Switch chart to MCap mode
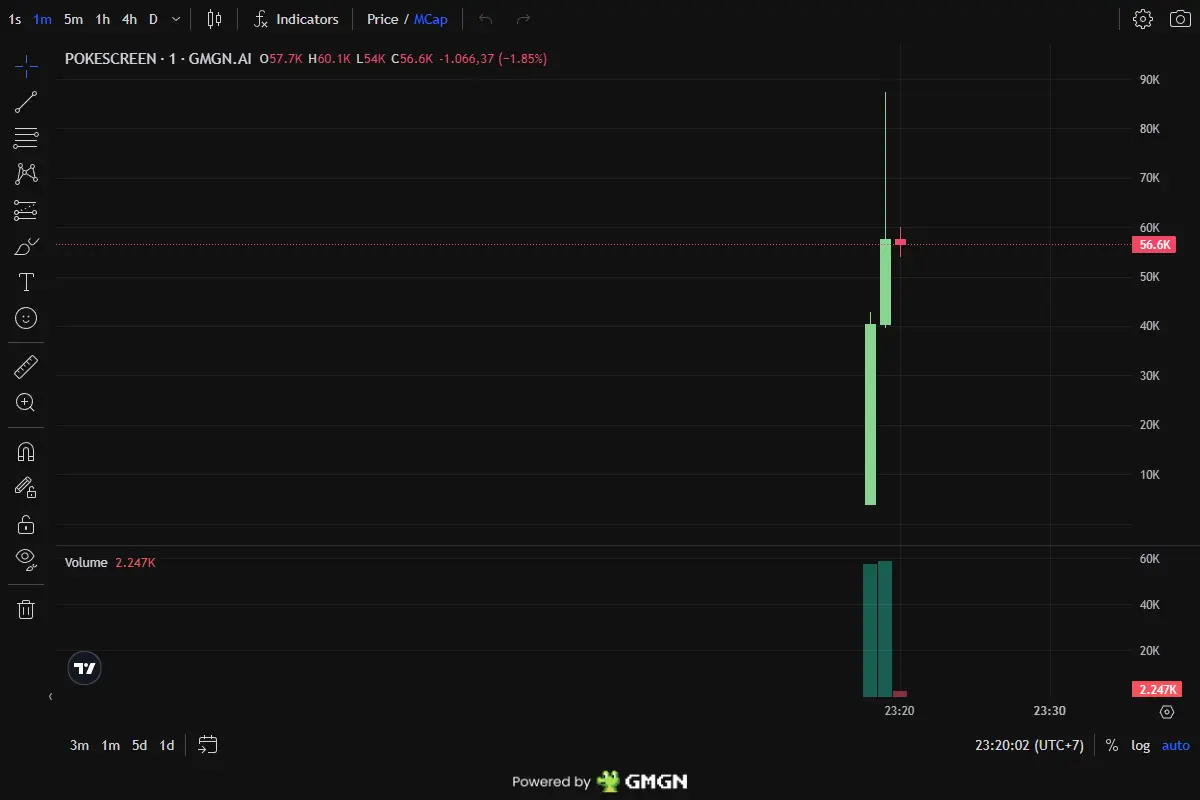The height and width of the screenshot is (800, 1200). click(431, 19)
